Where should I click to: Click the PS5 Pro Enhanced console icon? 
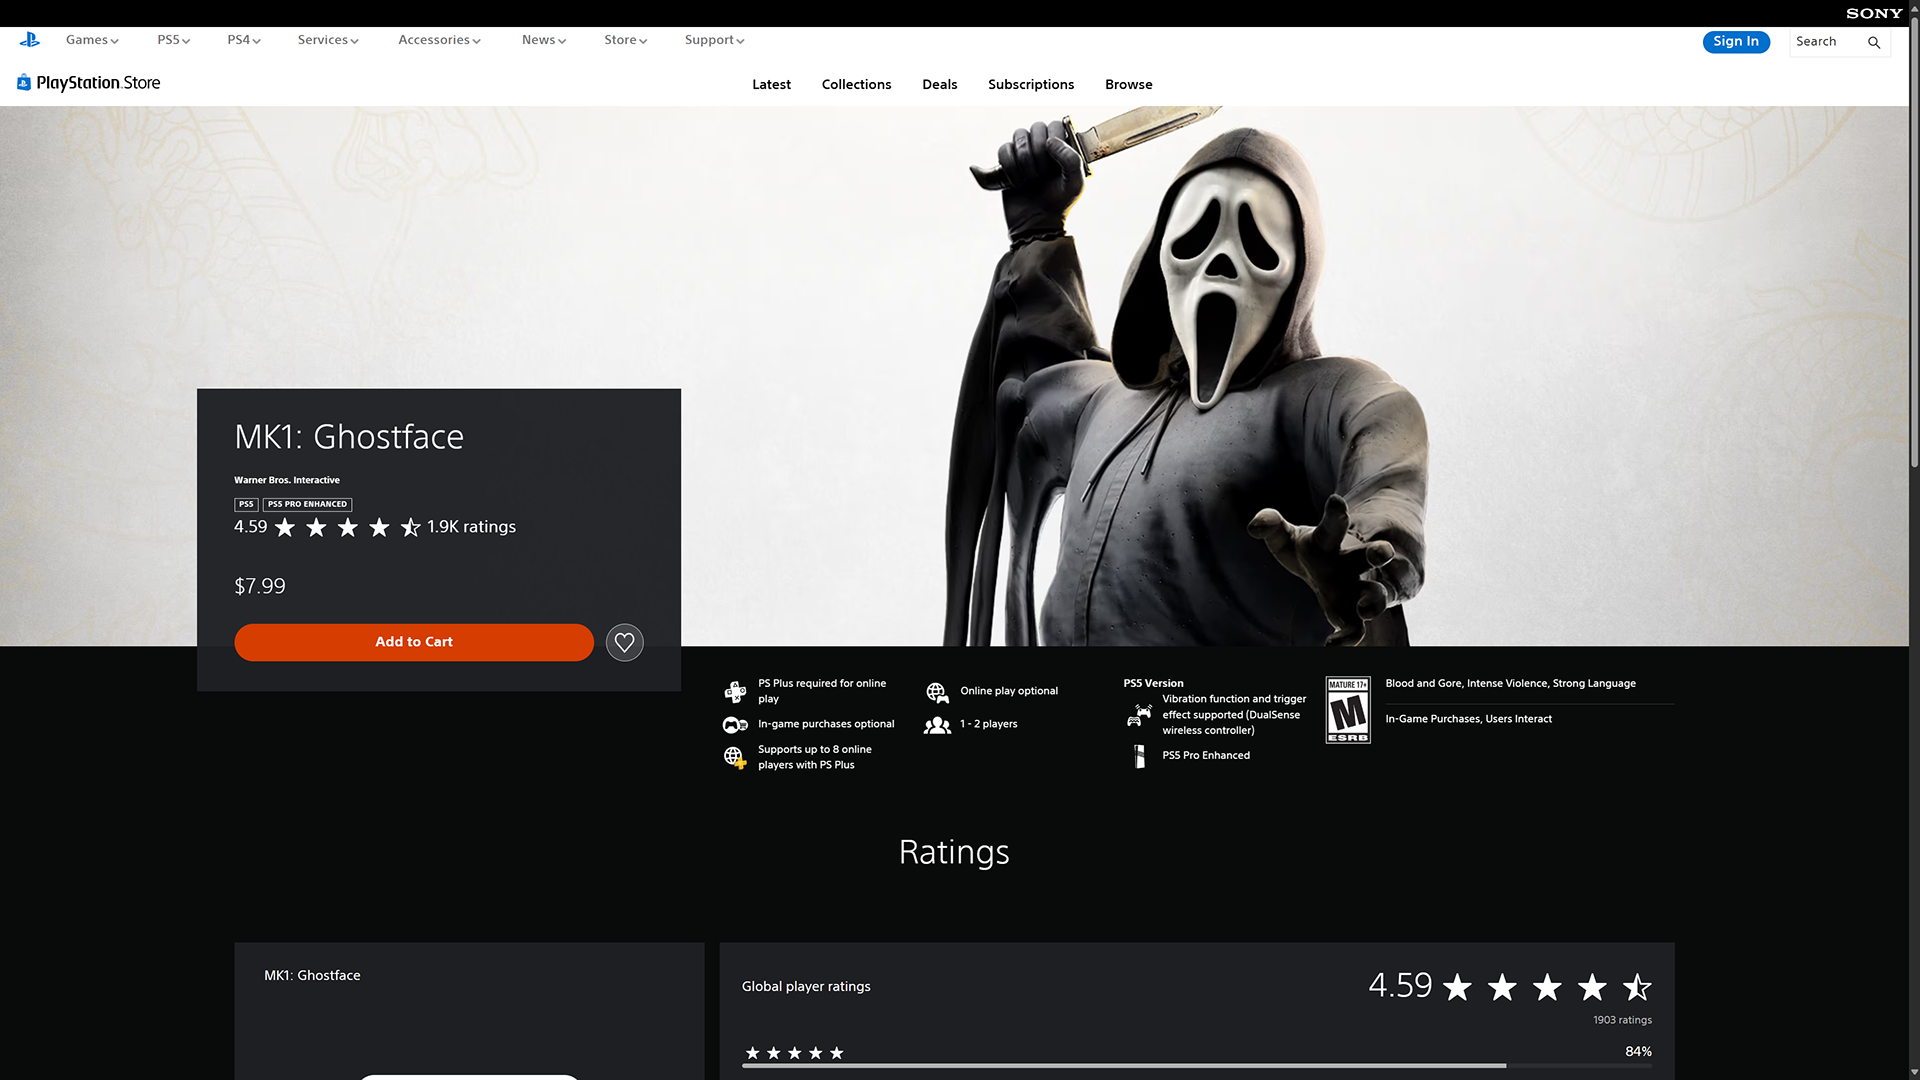[1139, 756]
